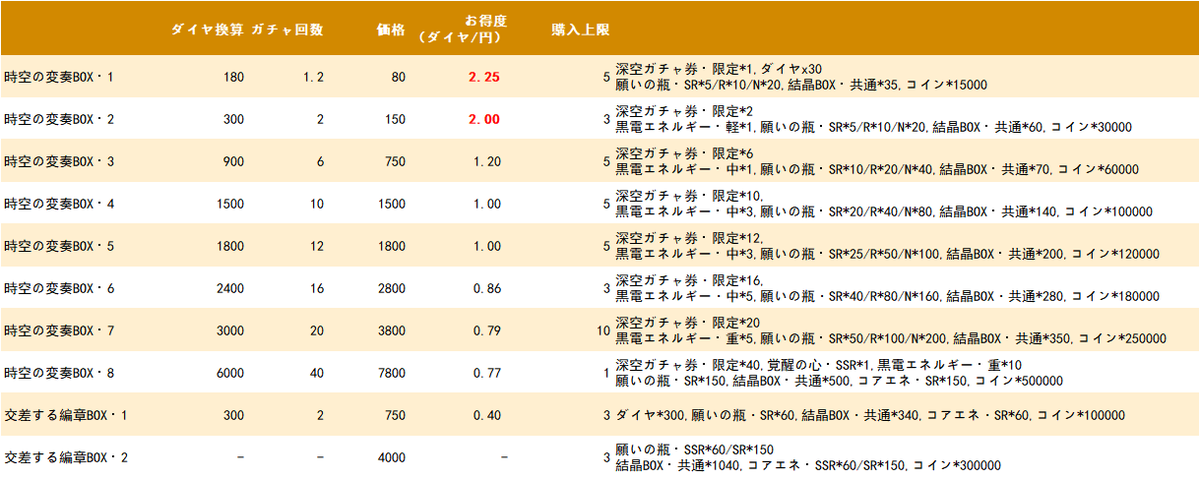The width and height of the screenshot is (1200, 479).
Task: Click the contents line 深空ガチャ券・限定*6
Action: click(x=684, y=154)
